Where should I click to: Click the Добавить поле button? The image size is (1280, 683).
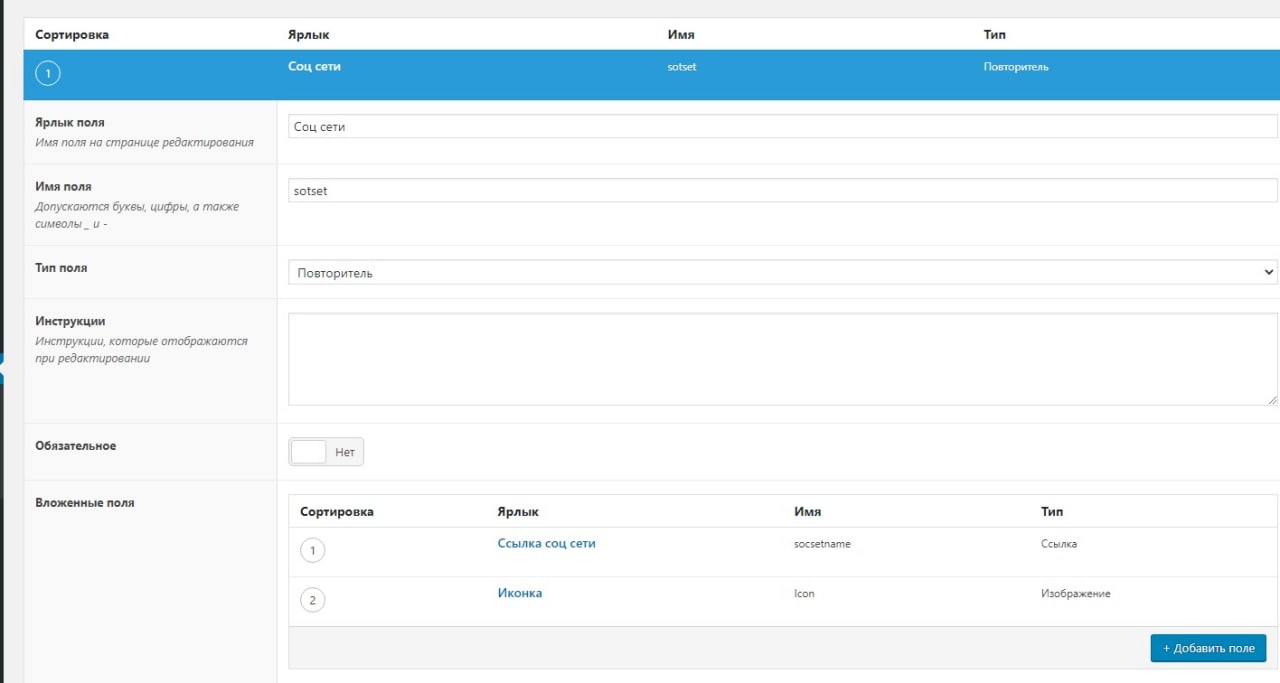coord(1208,648)
